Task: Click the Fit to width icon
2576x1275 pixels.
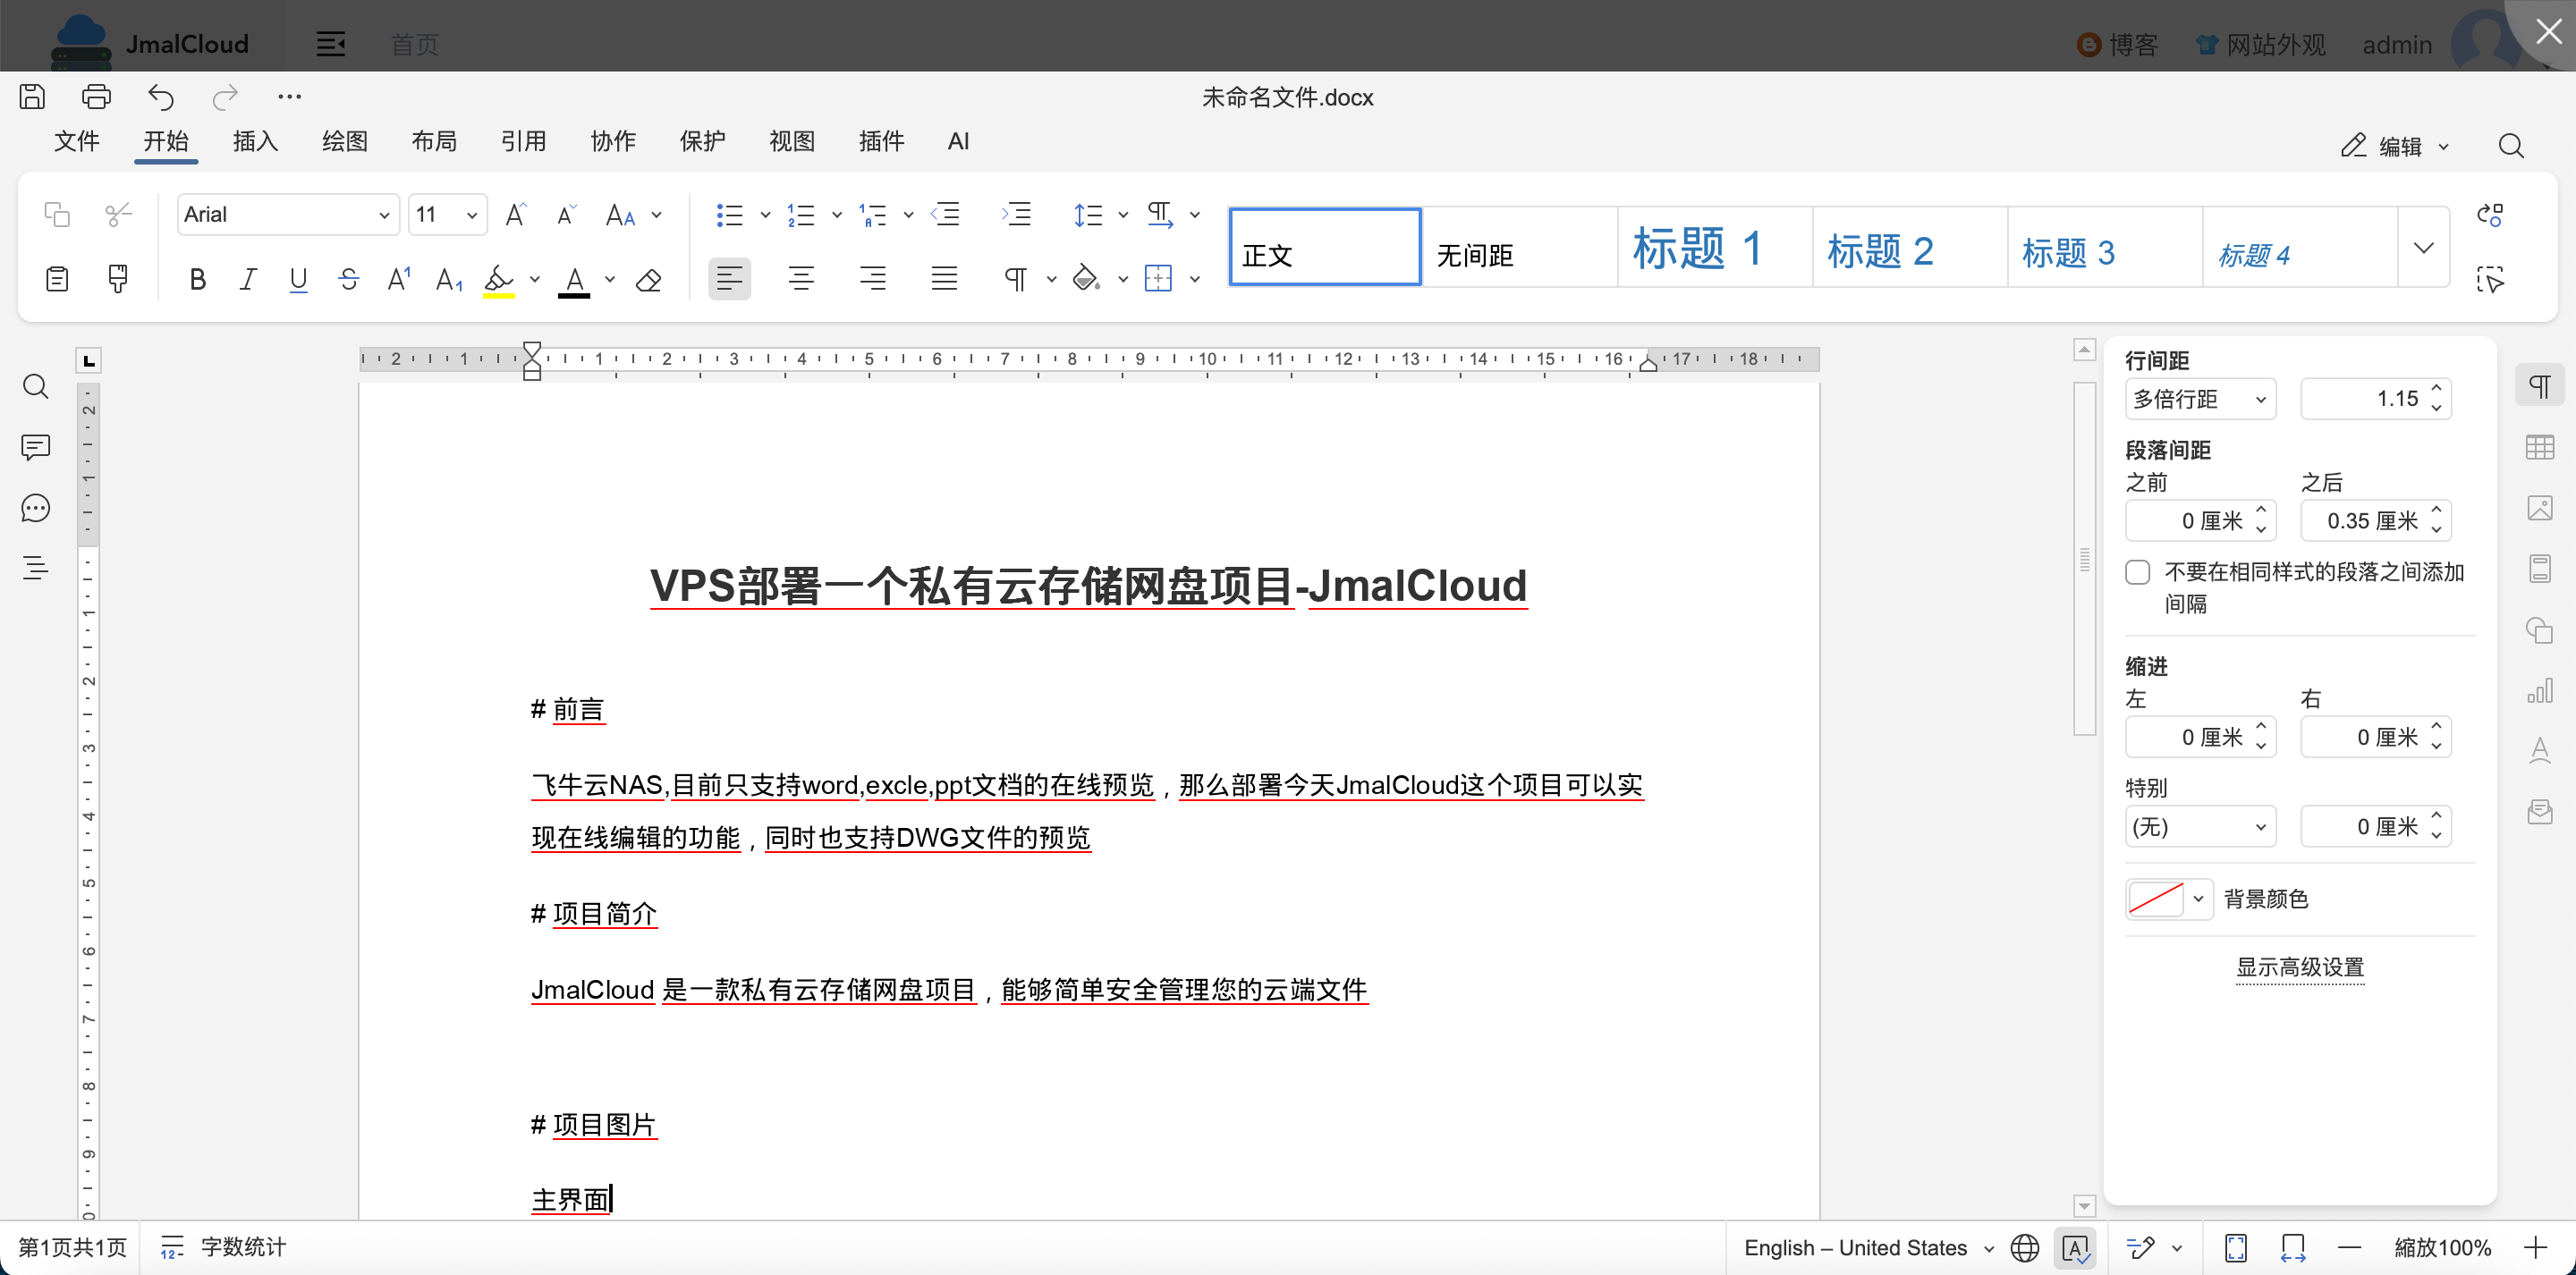Action: coord(2292,1247)
